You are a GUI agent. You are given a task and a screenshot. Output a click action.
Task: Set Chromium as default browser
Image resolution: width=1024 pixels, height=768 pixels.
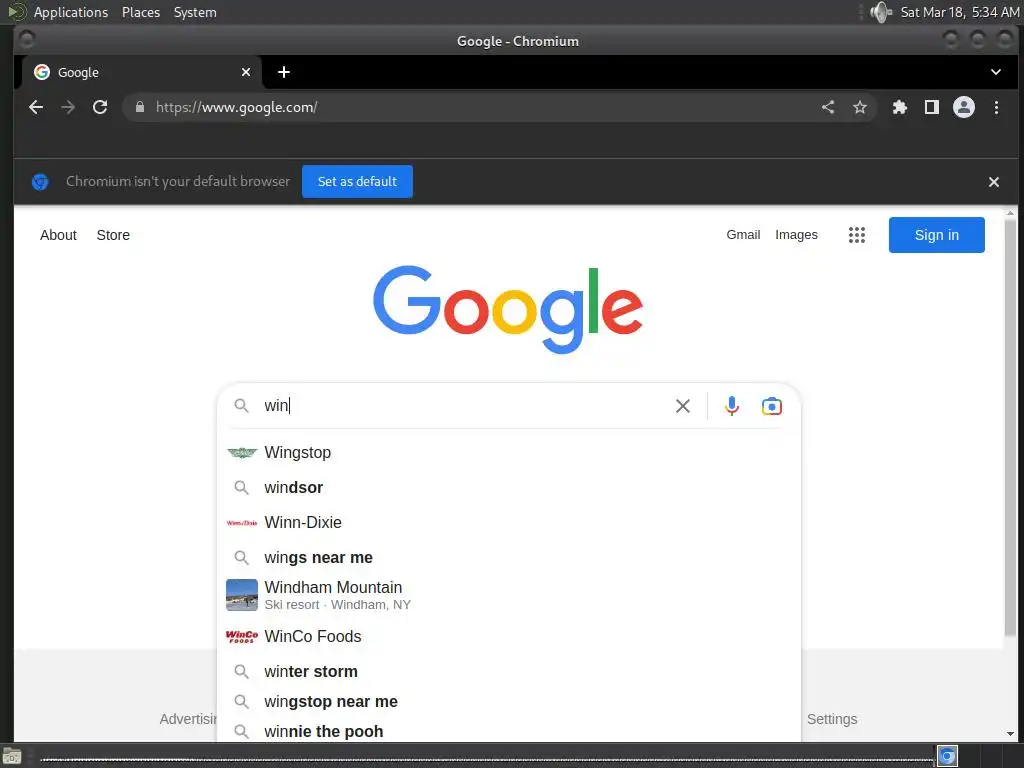pos(357,182)
